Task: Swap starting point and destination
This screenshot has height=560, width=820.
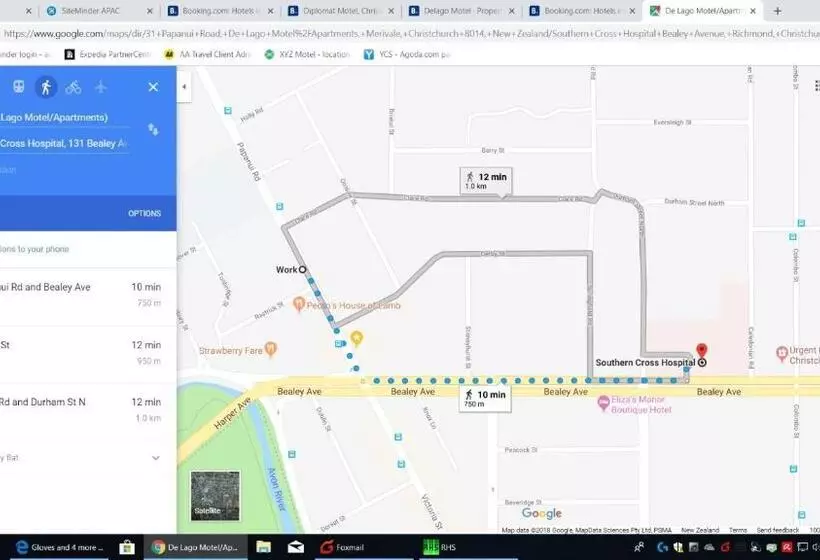Action: point(153,129)
